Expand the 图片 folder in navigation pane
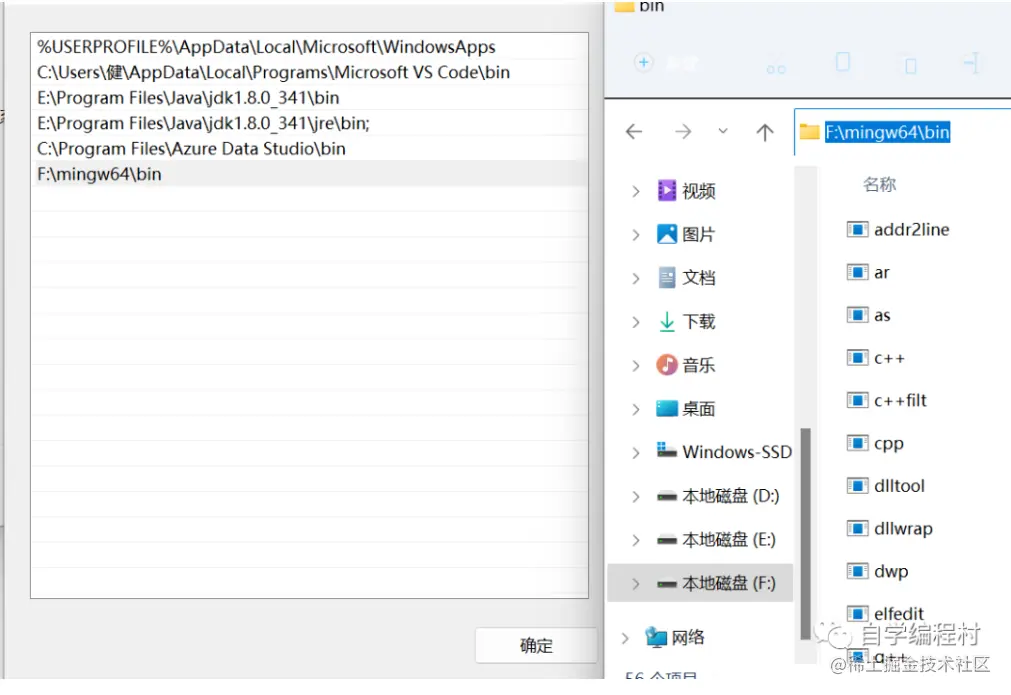The height and width of the screenshot is (695, 1011). point(636,235)
